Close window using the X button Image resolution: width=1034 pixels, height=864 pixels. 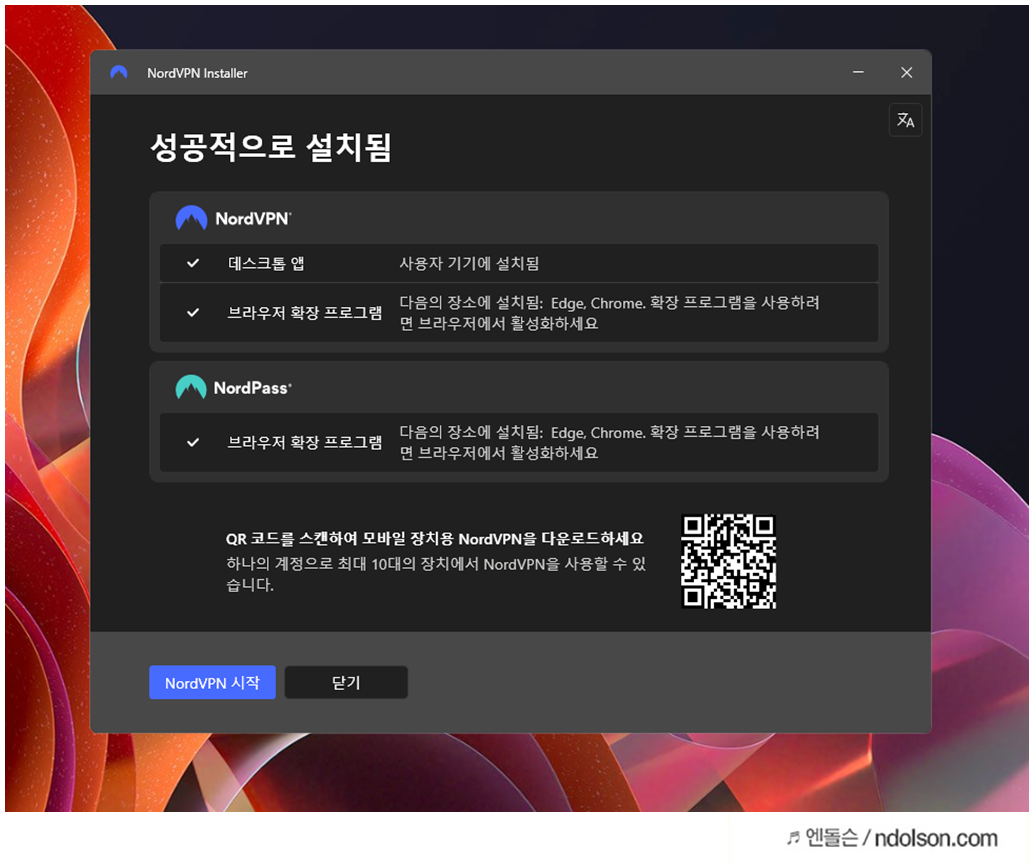click(x=907, y=72)
